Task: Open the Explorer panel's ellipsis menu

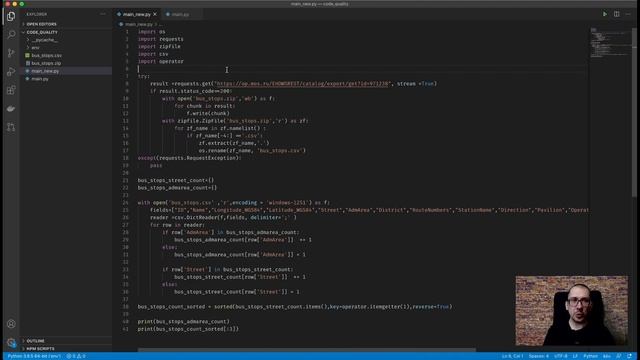Action: point(103,14)
